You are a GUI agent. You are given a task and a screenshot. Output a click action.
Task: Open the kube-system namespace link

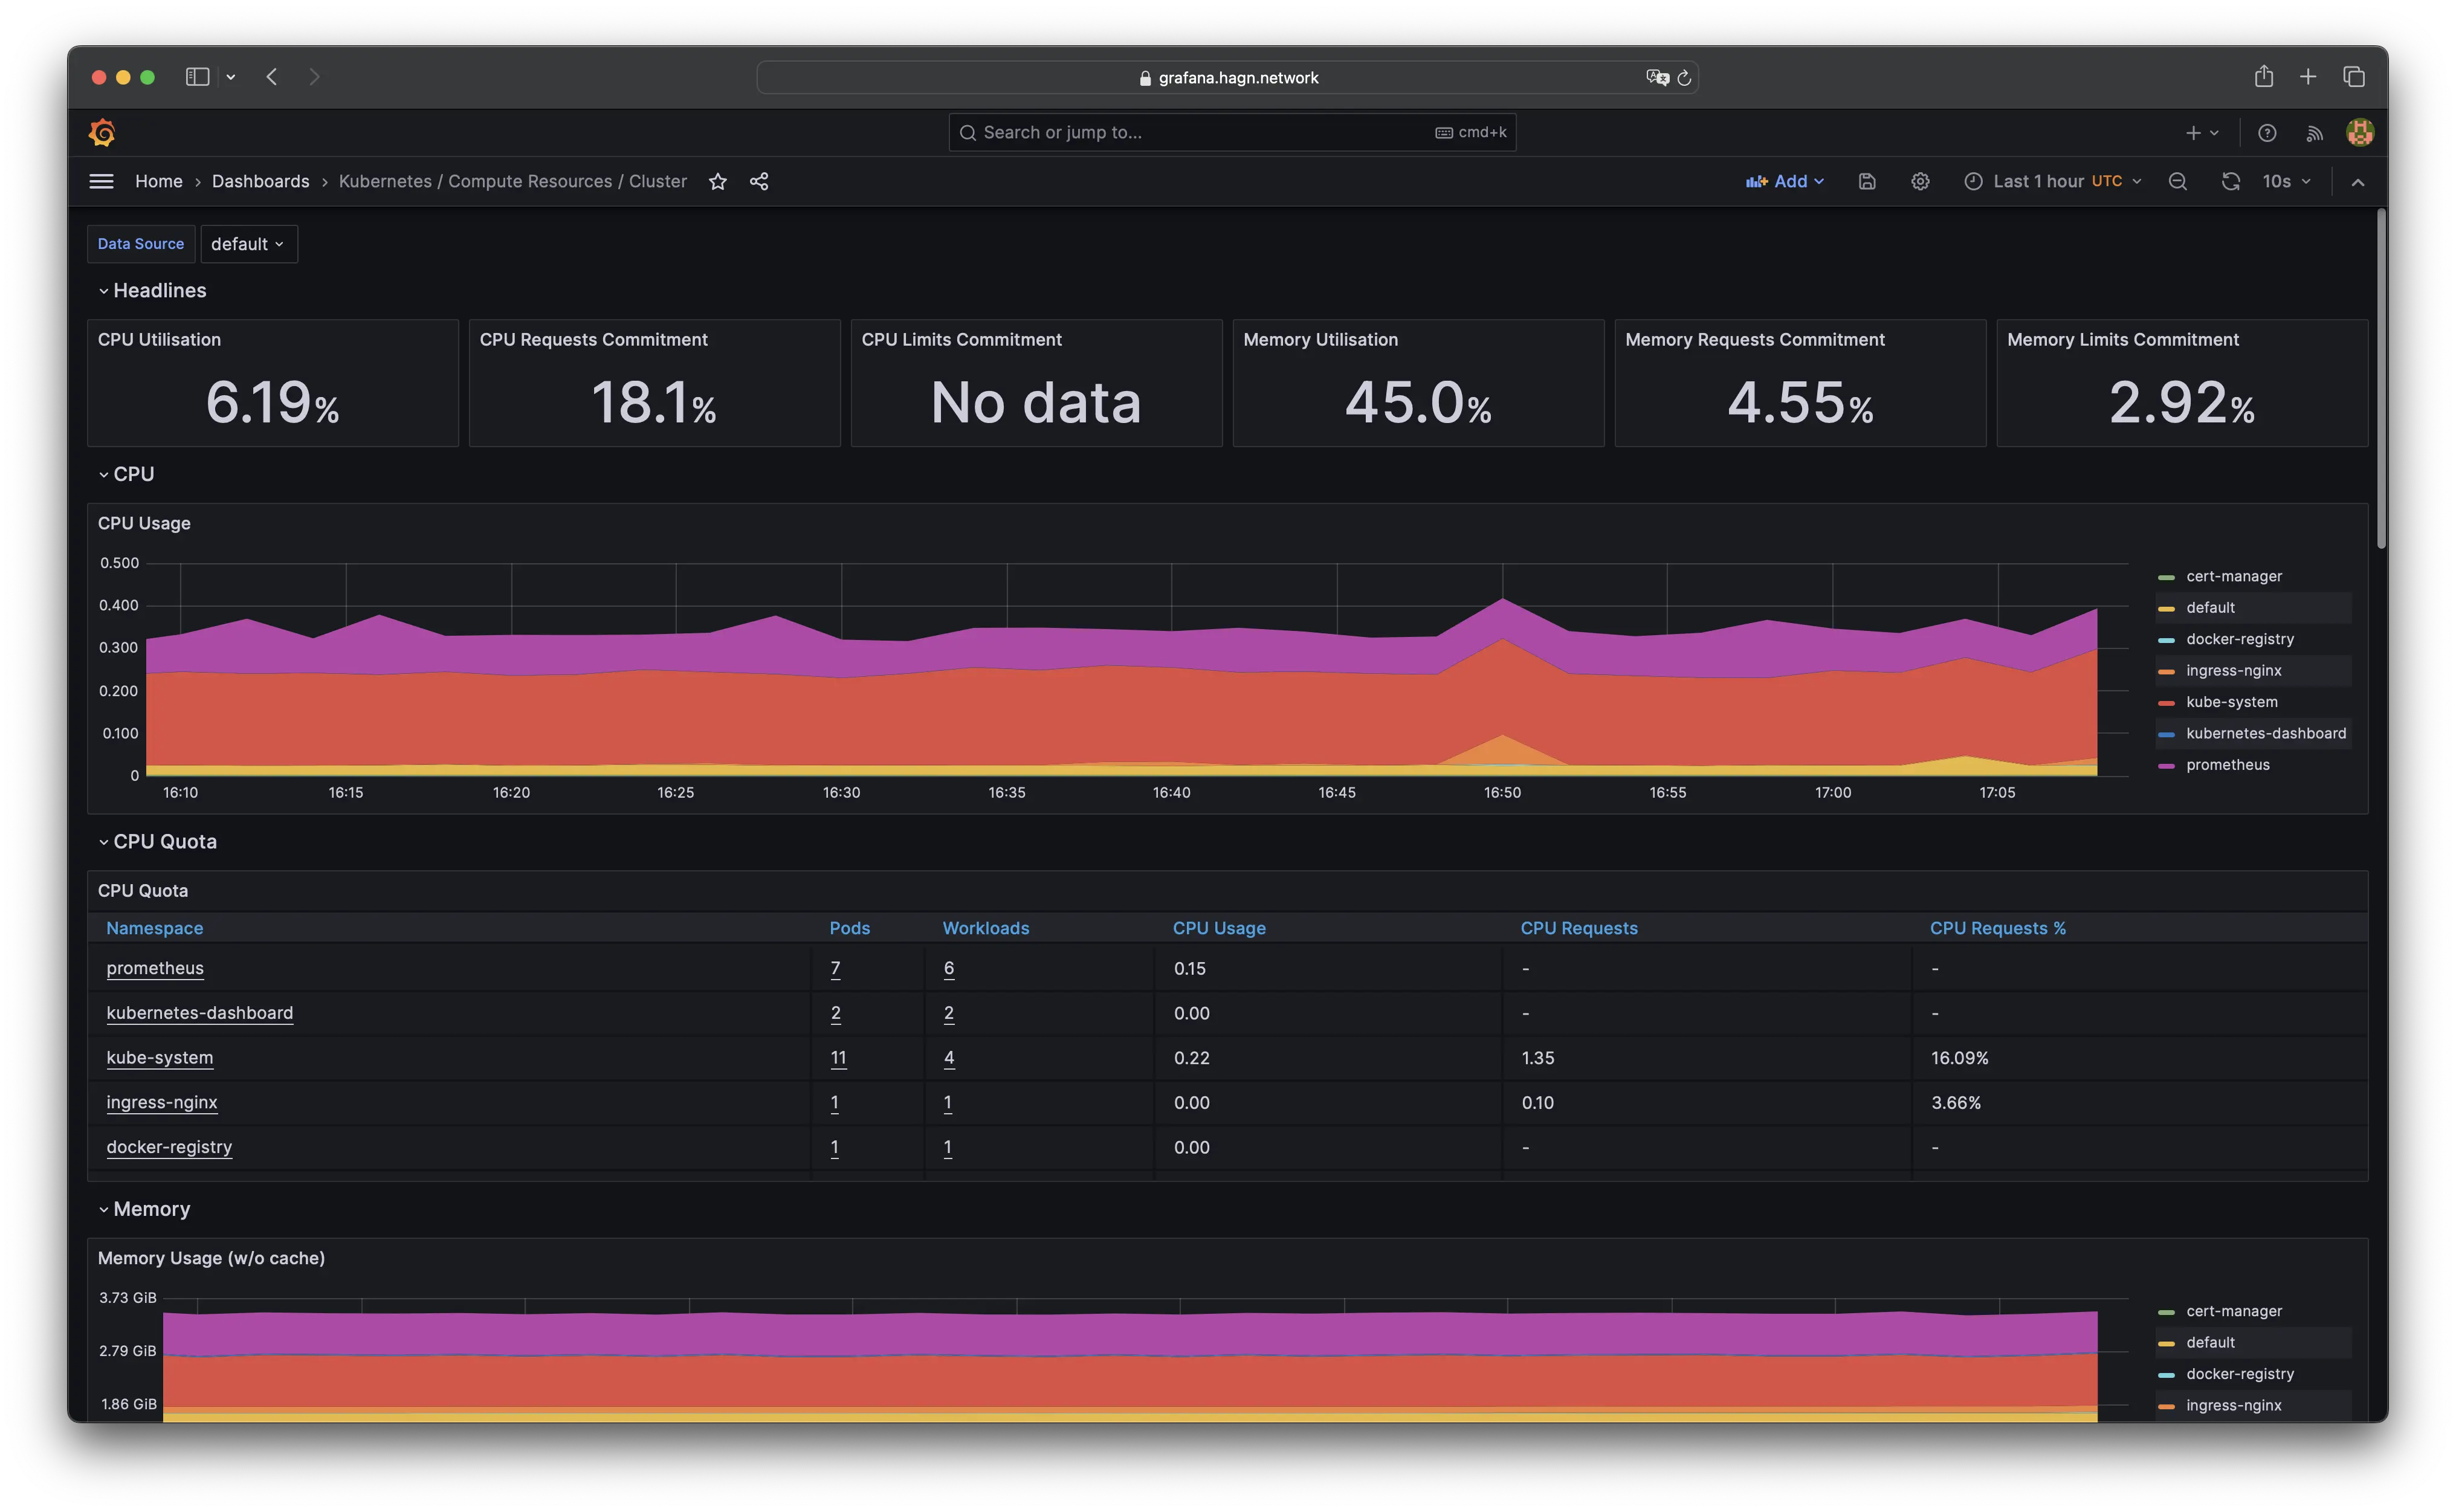tap(160, 1057)
